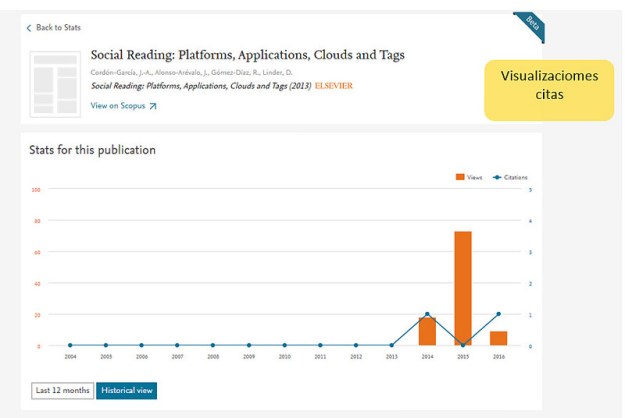Click the 2015 views bar

click(463, 288)
